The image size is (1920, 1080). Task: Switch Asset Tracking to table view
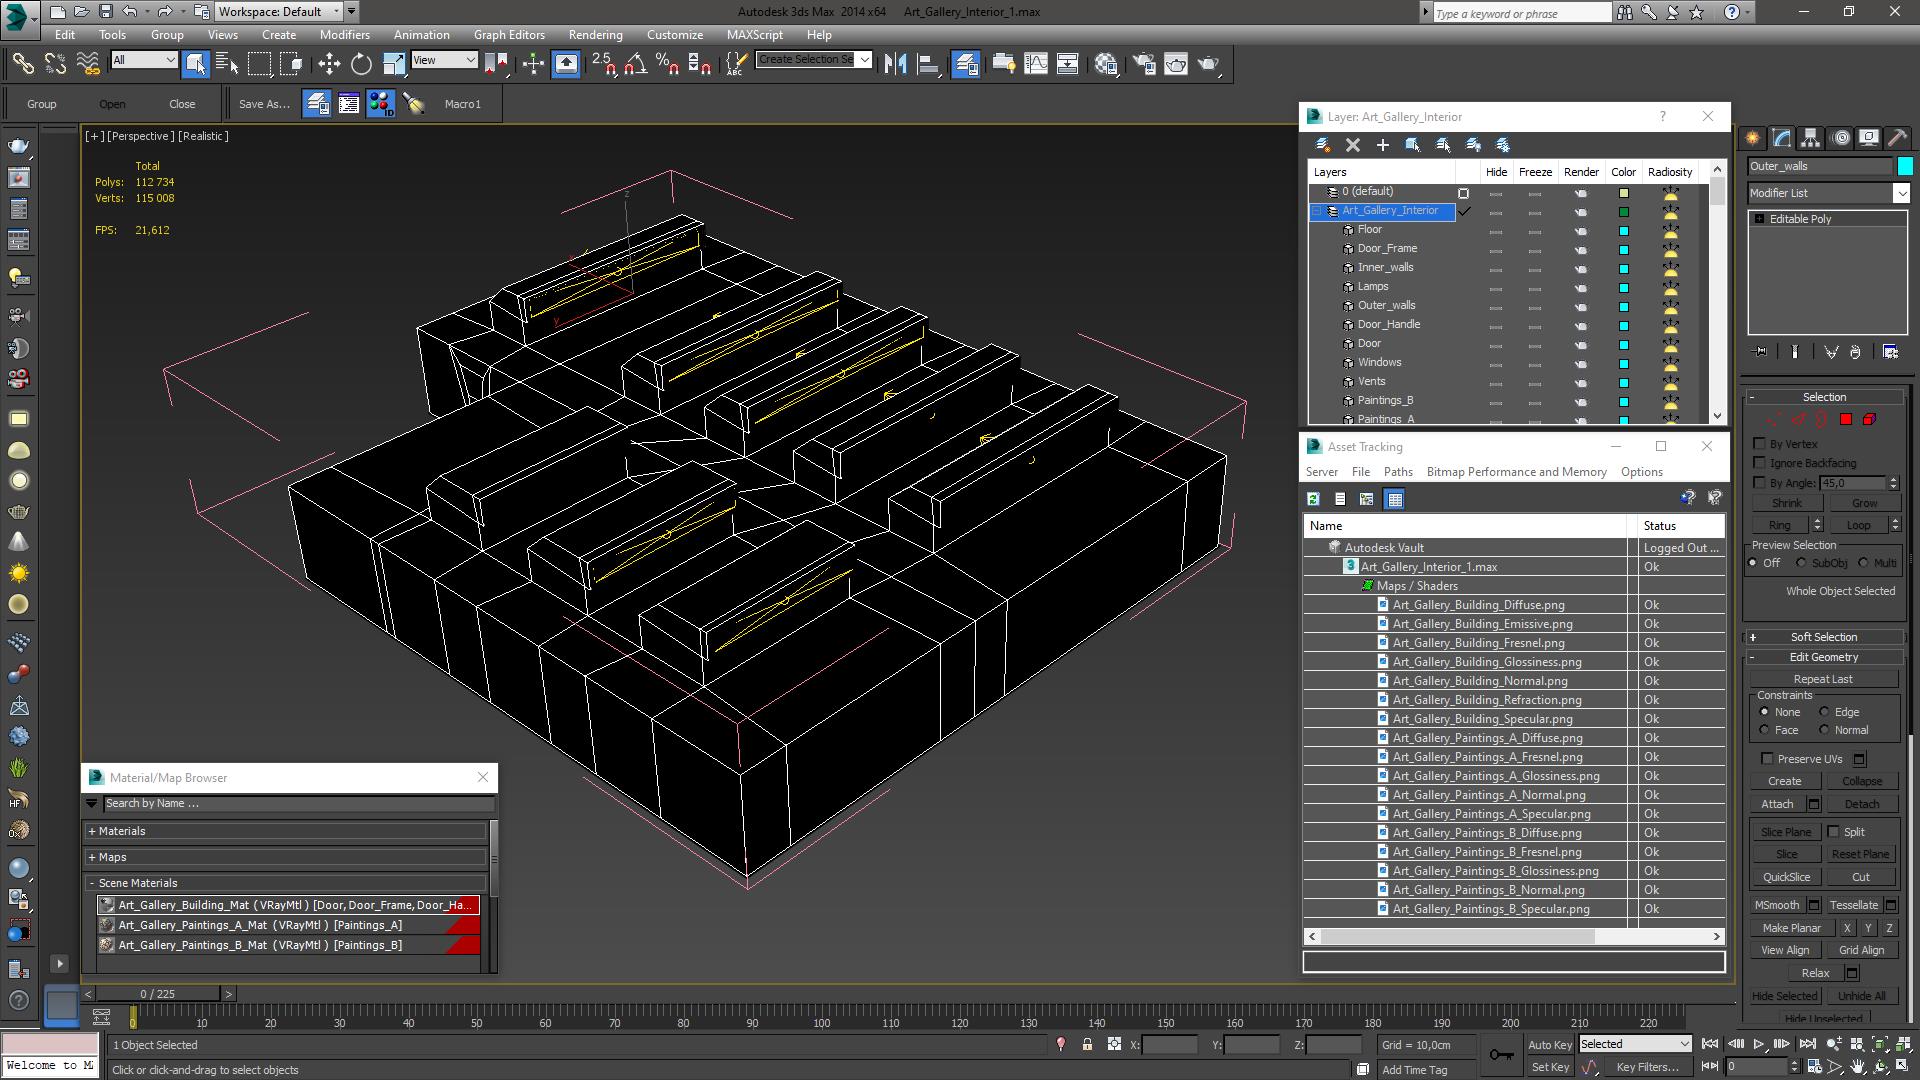point(1395,499)
